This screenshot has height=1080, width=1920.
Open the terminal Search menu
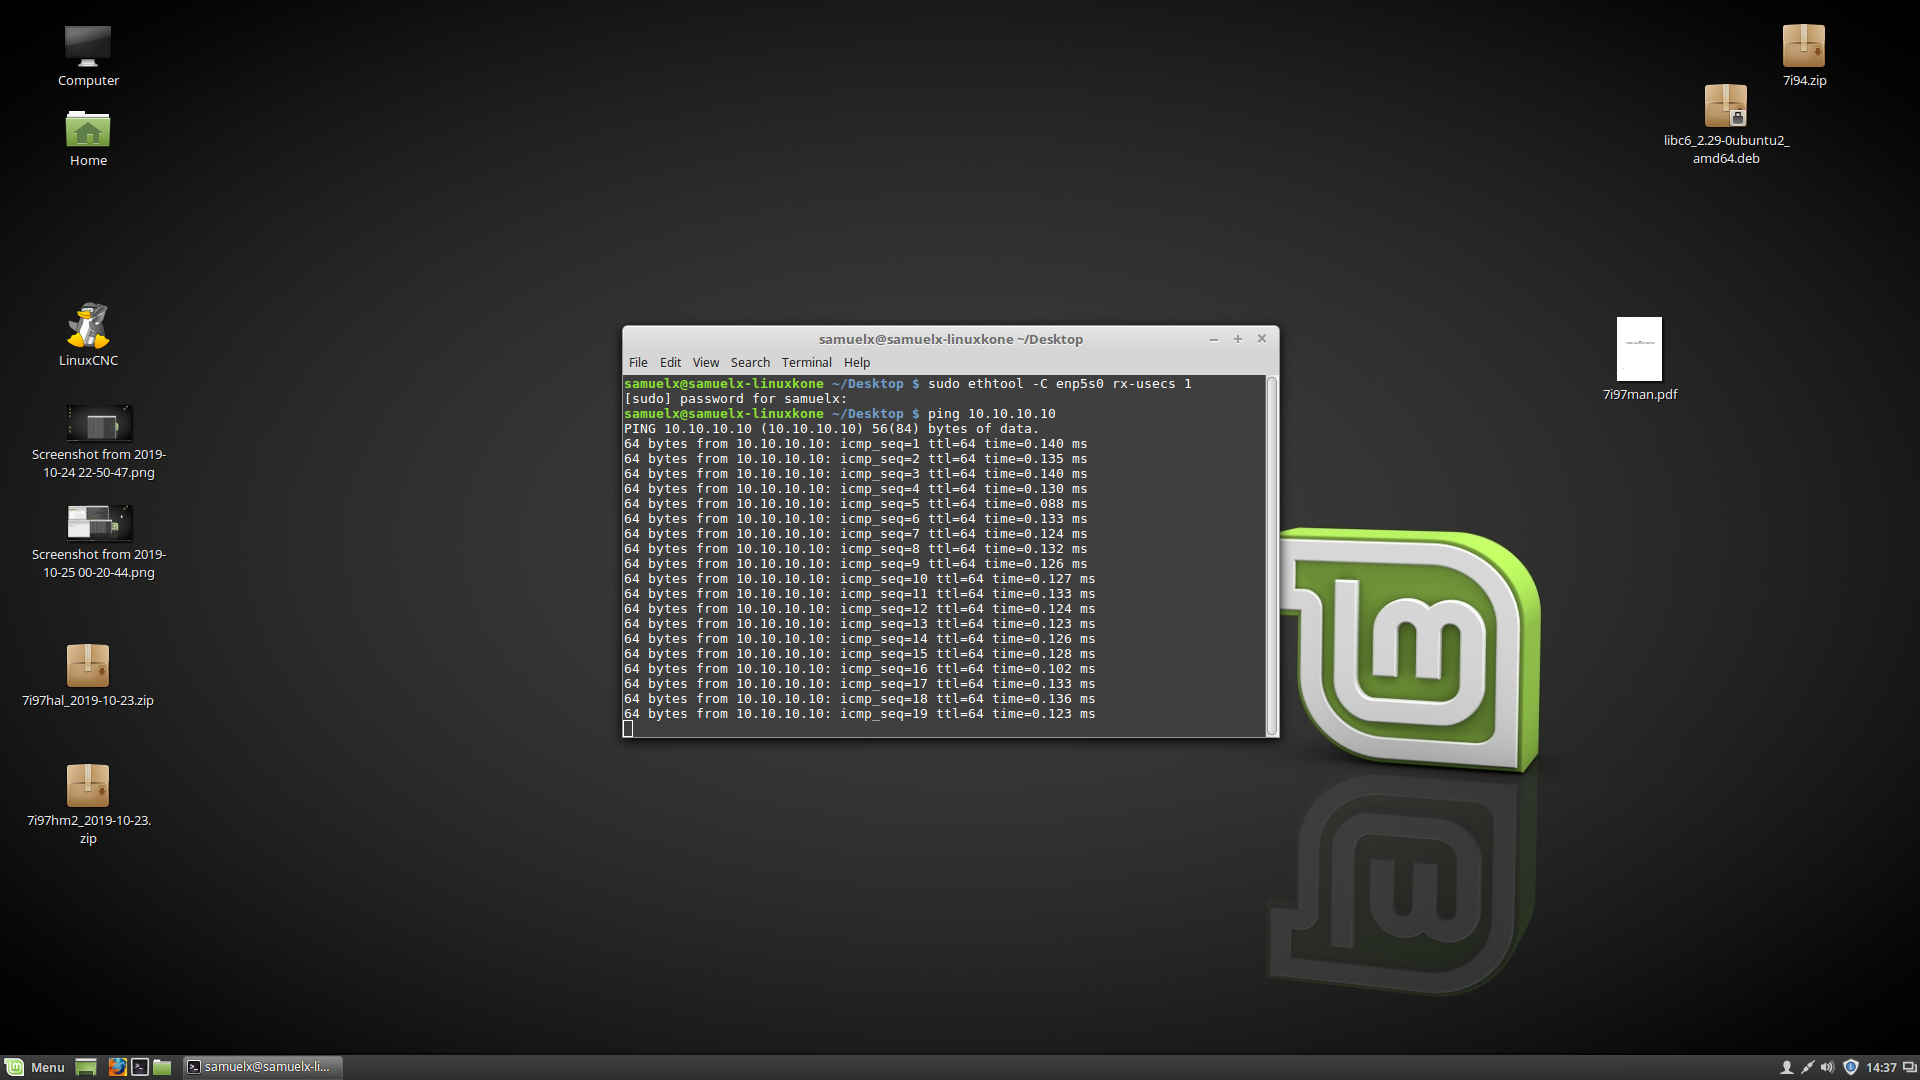750,363
